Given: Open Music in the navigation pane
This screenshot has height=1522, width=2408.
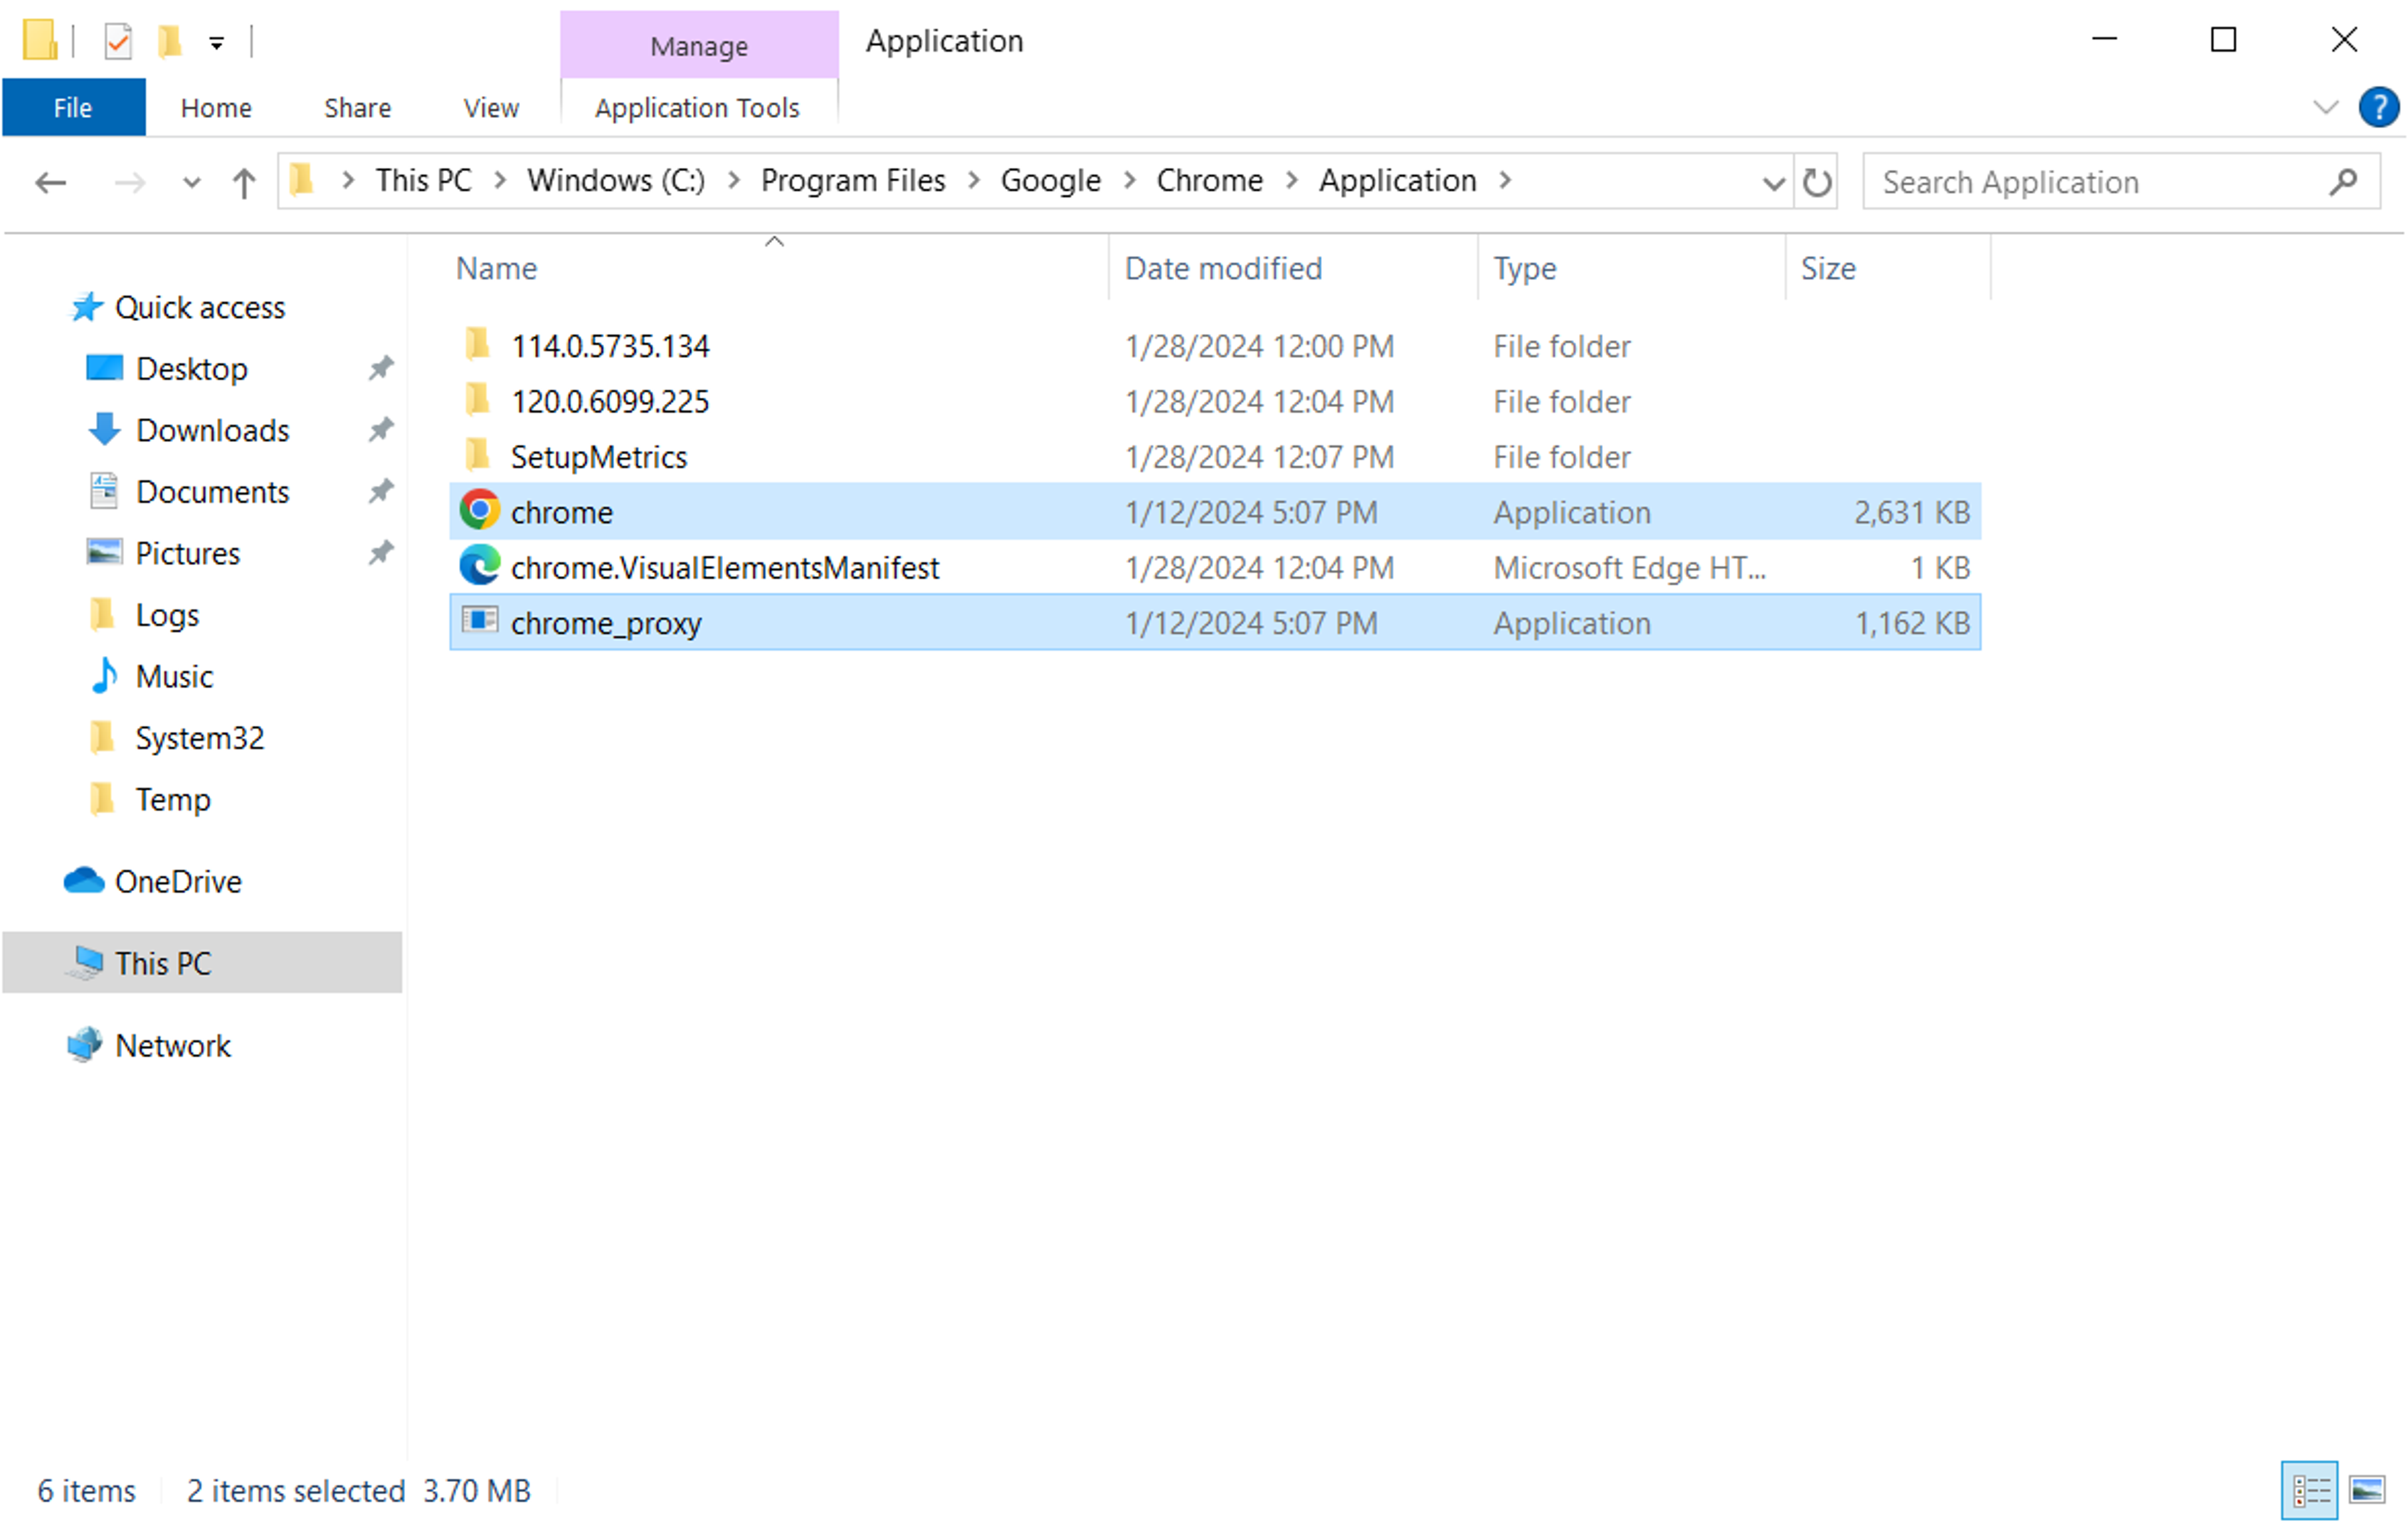Looking at the screenshot, I should coord(174,676).
